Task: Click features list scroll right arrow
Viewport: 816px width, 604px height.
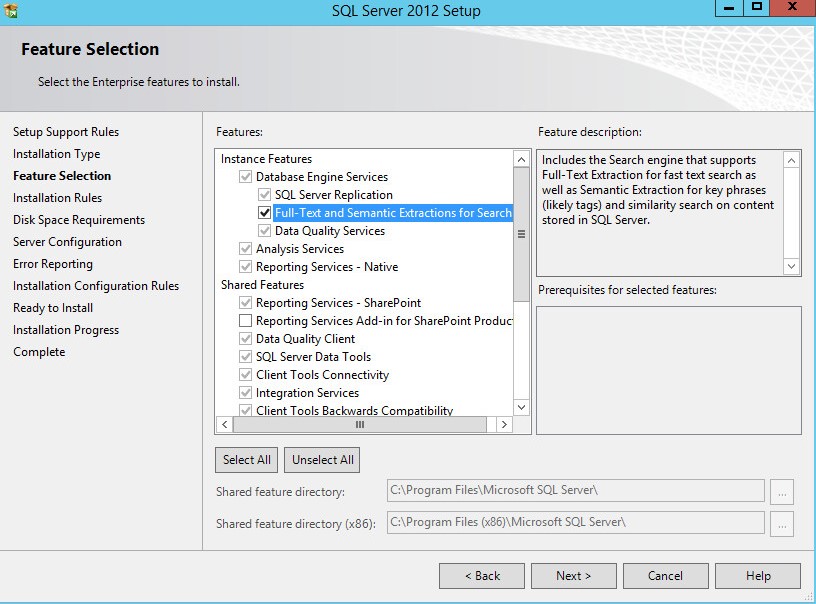Action: pyautogui.click(x=504, y=425)
